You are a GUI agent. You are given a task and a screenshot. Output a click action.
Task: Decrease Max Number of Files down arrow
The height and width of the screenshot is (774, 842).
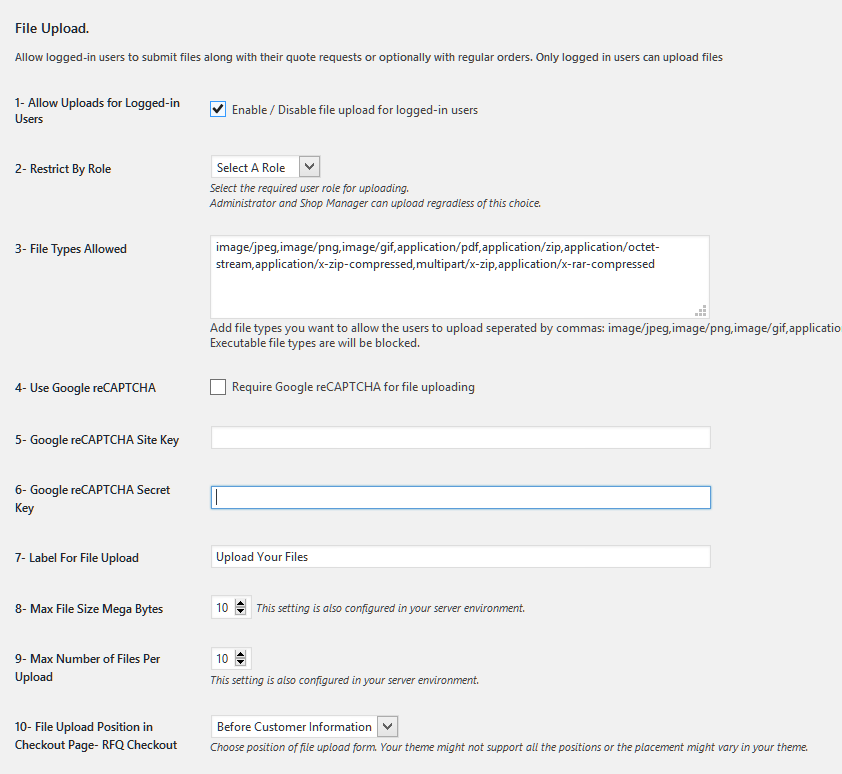click(241, 662)
